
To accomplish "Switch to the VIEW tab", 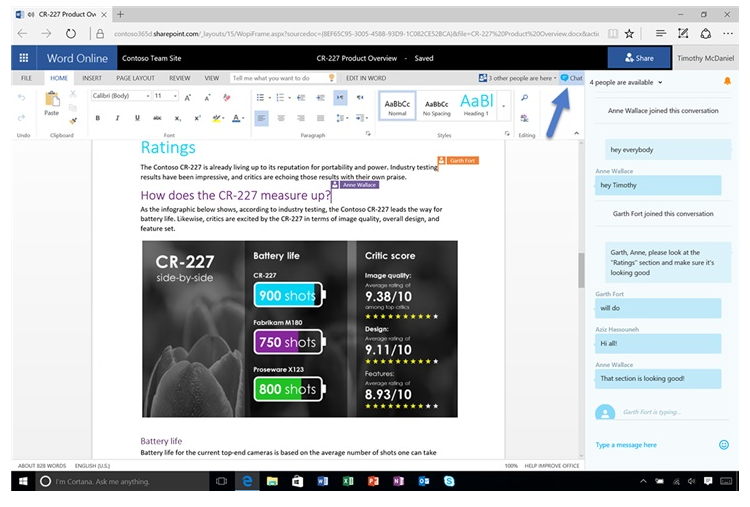I will click(x=212, y=78).
